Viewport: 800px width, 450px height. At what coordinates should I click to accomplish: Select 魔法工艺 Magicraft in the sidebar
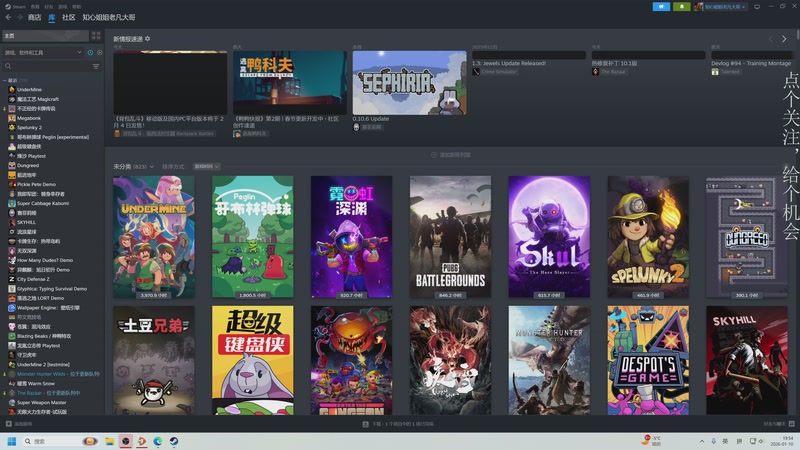(x=38, y=99)
